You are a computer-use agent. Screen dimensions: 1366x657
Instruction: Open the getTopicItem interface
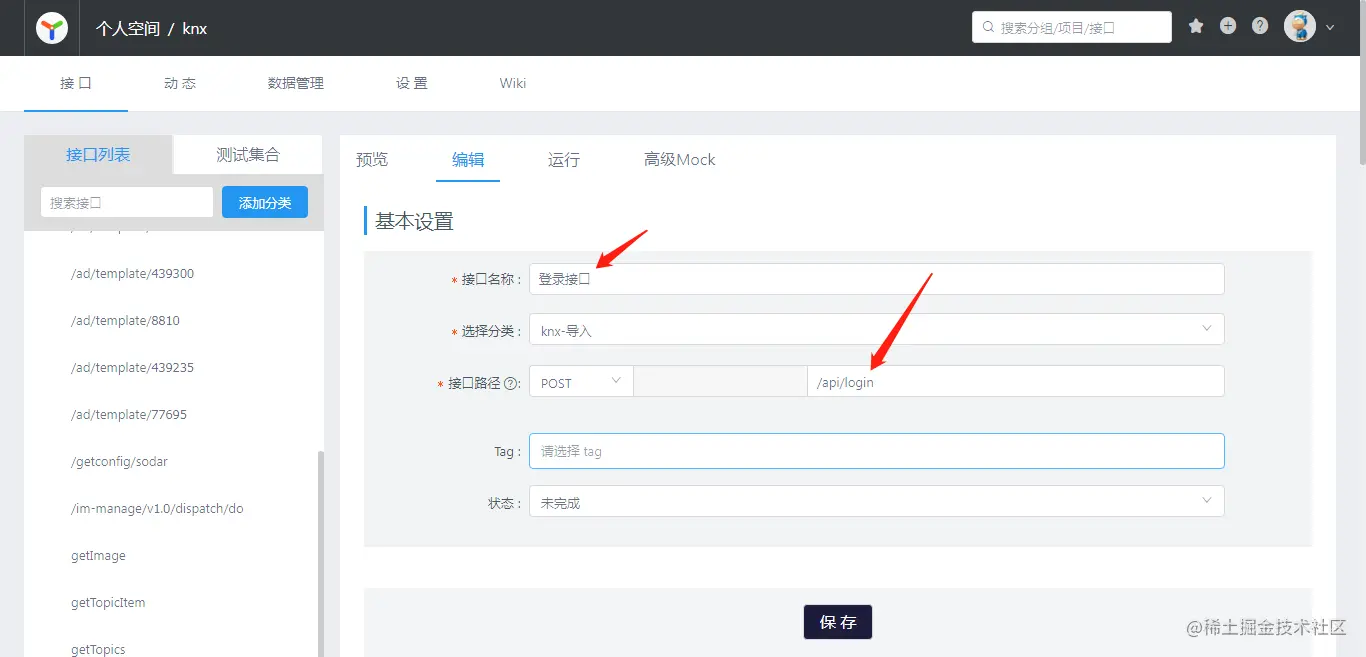108,602
